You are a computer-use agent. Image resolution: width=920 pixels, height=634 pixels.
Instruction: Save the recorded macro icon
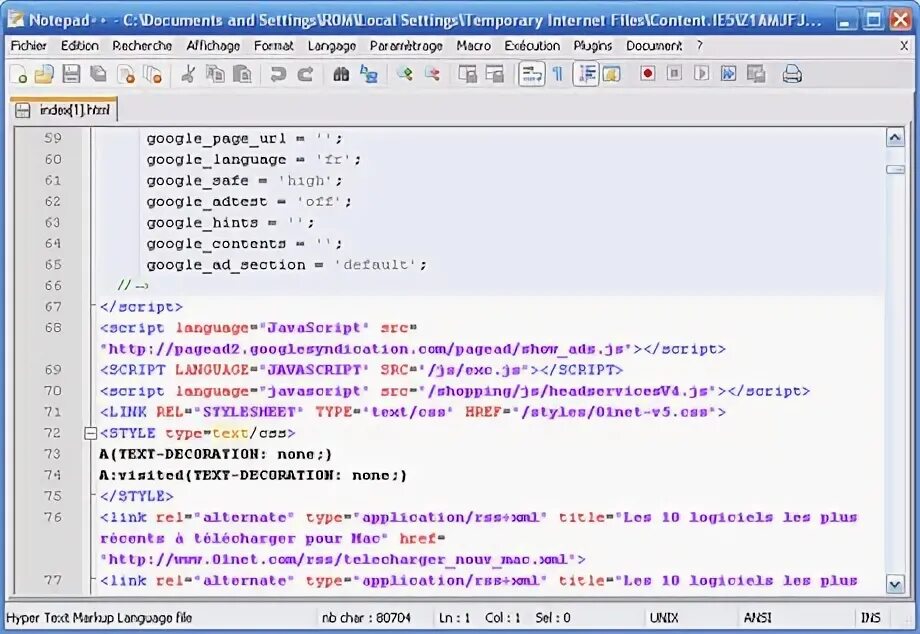756,73
